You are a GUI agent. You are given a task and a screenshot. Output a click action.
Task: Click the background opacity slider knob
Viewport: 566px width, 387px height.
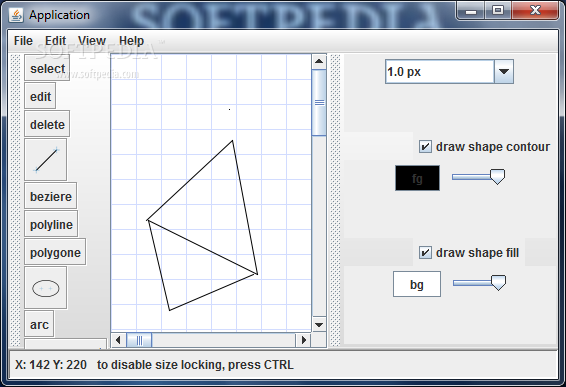point(498,282)
